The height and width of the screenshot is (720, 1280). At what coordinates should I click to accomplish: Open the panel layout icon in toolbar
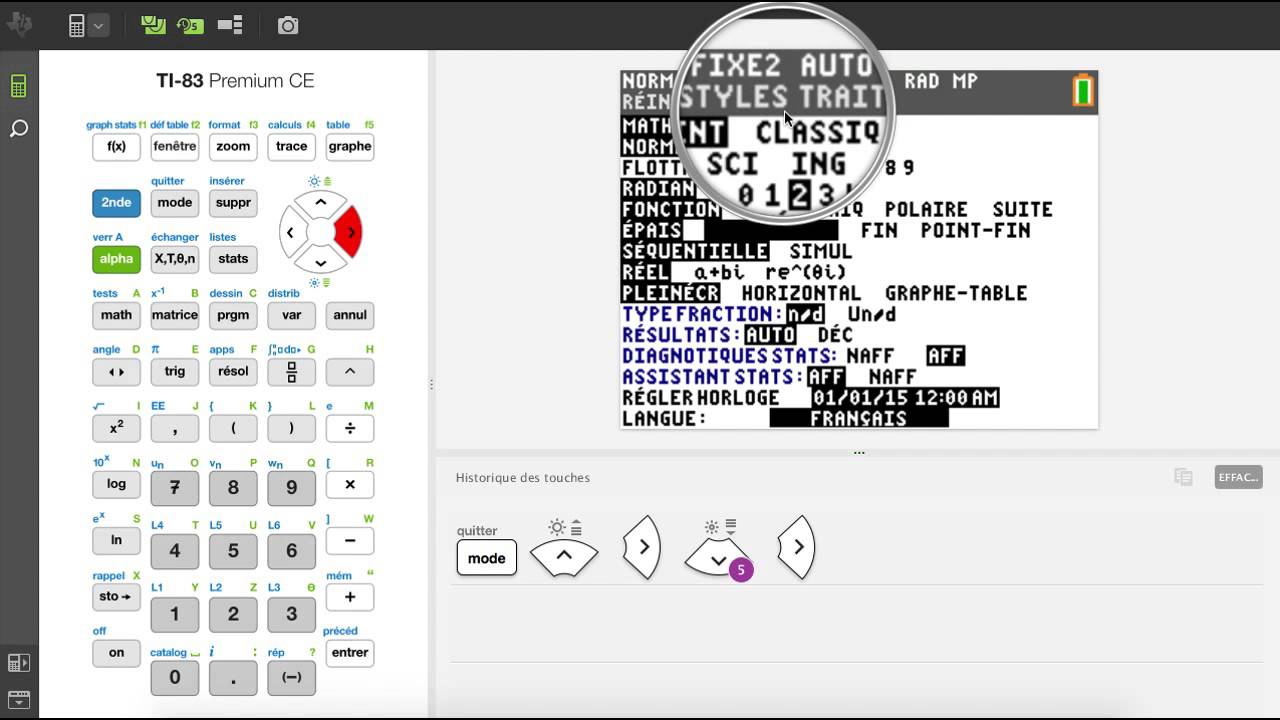230,25
